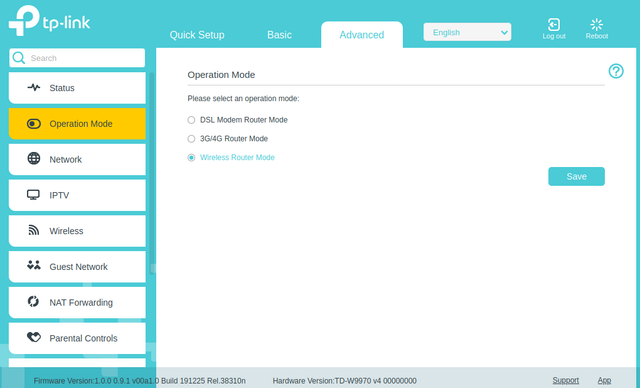The width and height of the screenshot is (640, 388).
Task: Click the Firmware Version text in footer
Action: click(x=140, y=381)
